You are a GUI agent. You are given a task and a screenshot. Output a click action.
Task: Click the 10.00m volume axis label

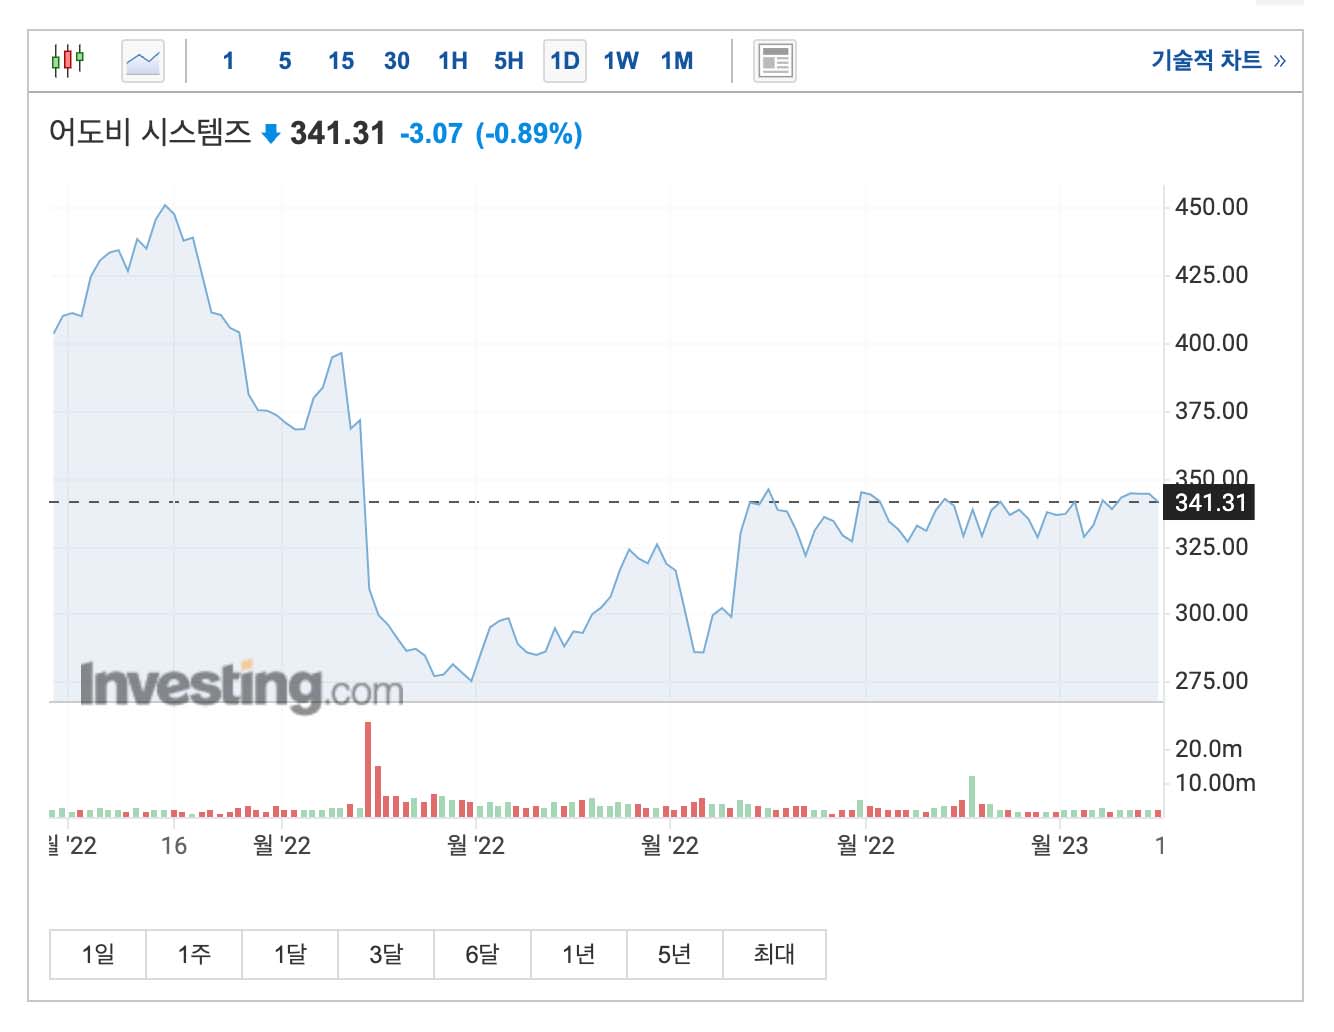click(1215, 783)
